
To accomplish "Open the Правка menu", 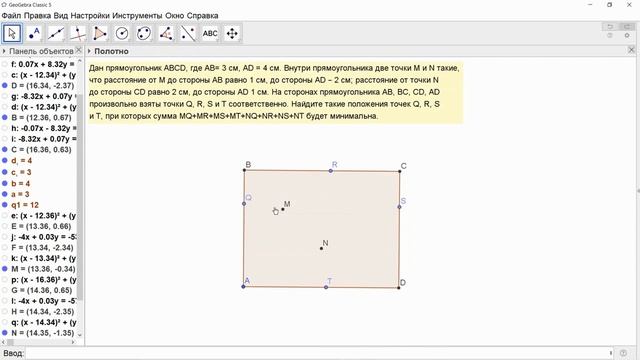I will tap(37, 16).
